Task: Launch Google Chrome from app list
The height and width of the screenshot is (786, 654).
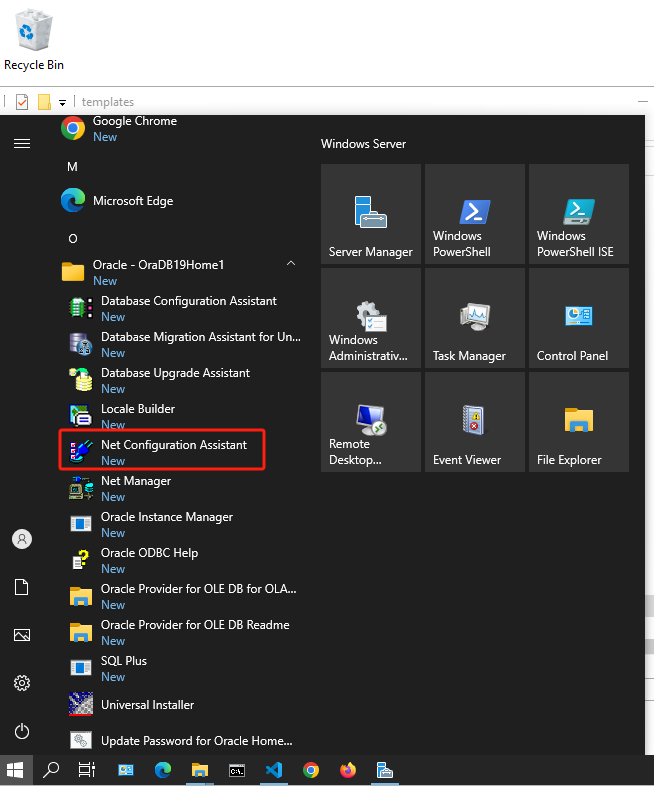Action: (x=183, y=128)
